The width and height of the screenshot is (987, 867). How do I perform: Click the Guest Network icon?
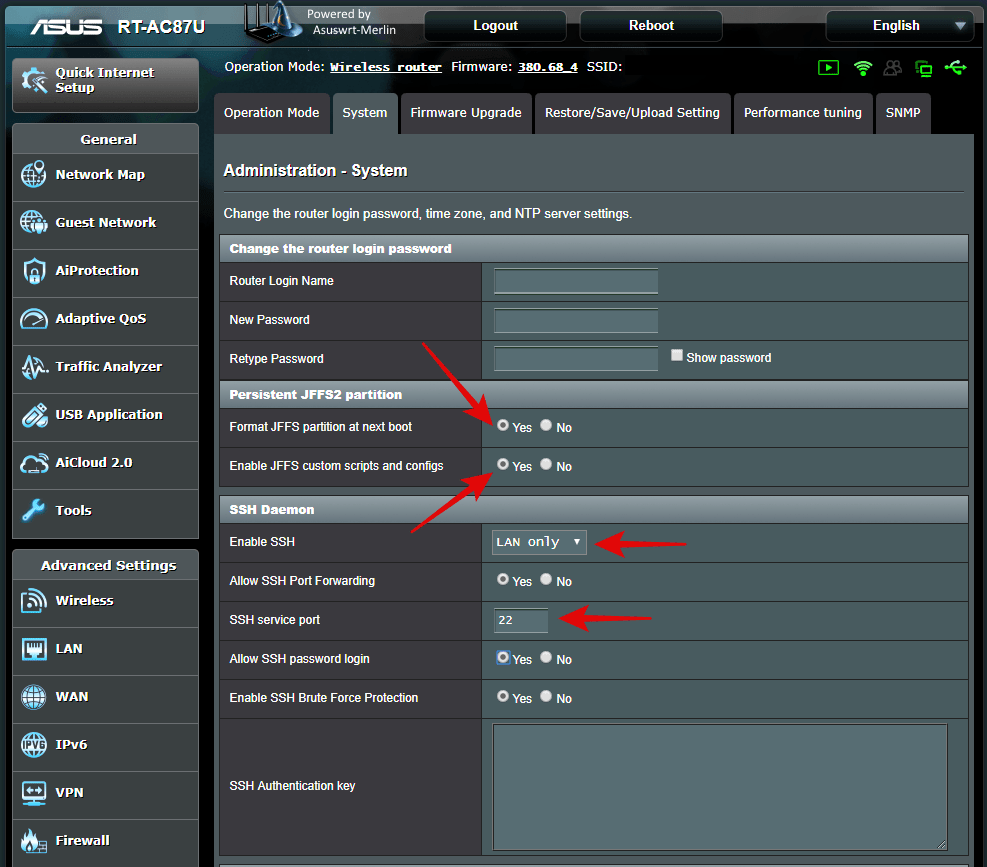(x=33, y=222)
